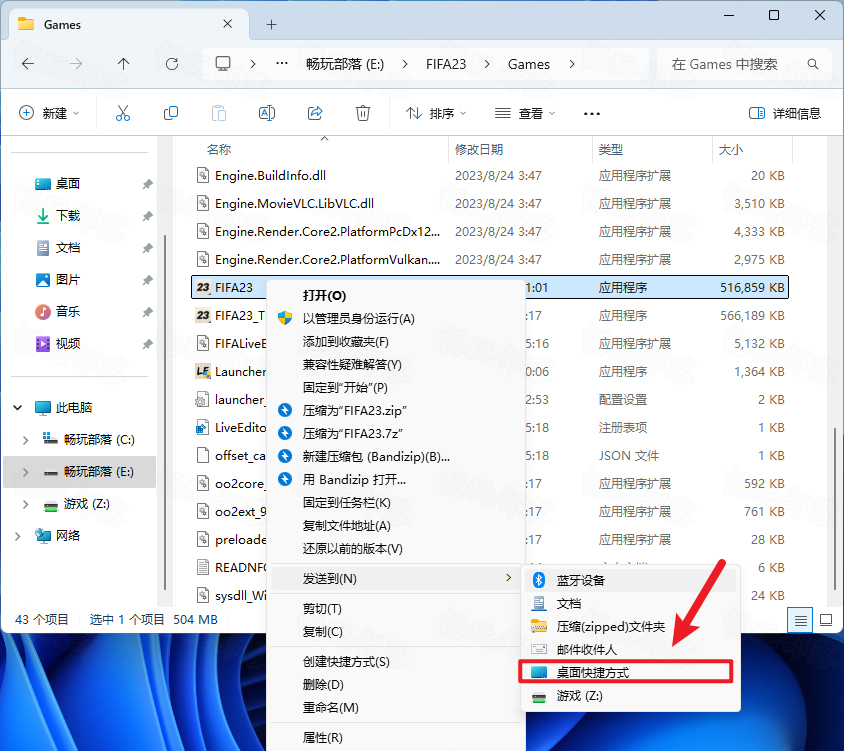Refresh the Games folder view

tap(172, 64)
